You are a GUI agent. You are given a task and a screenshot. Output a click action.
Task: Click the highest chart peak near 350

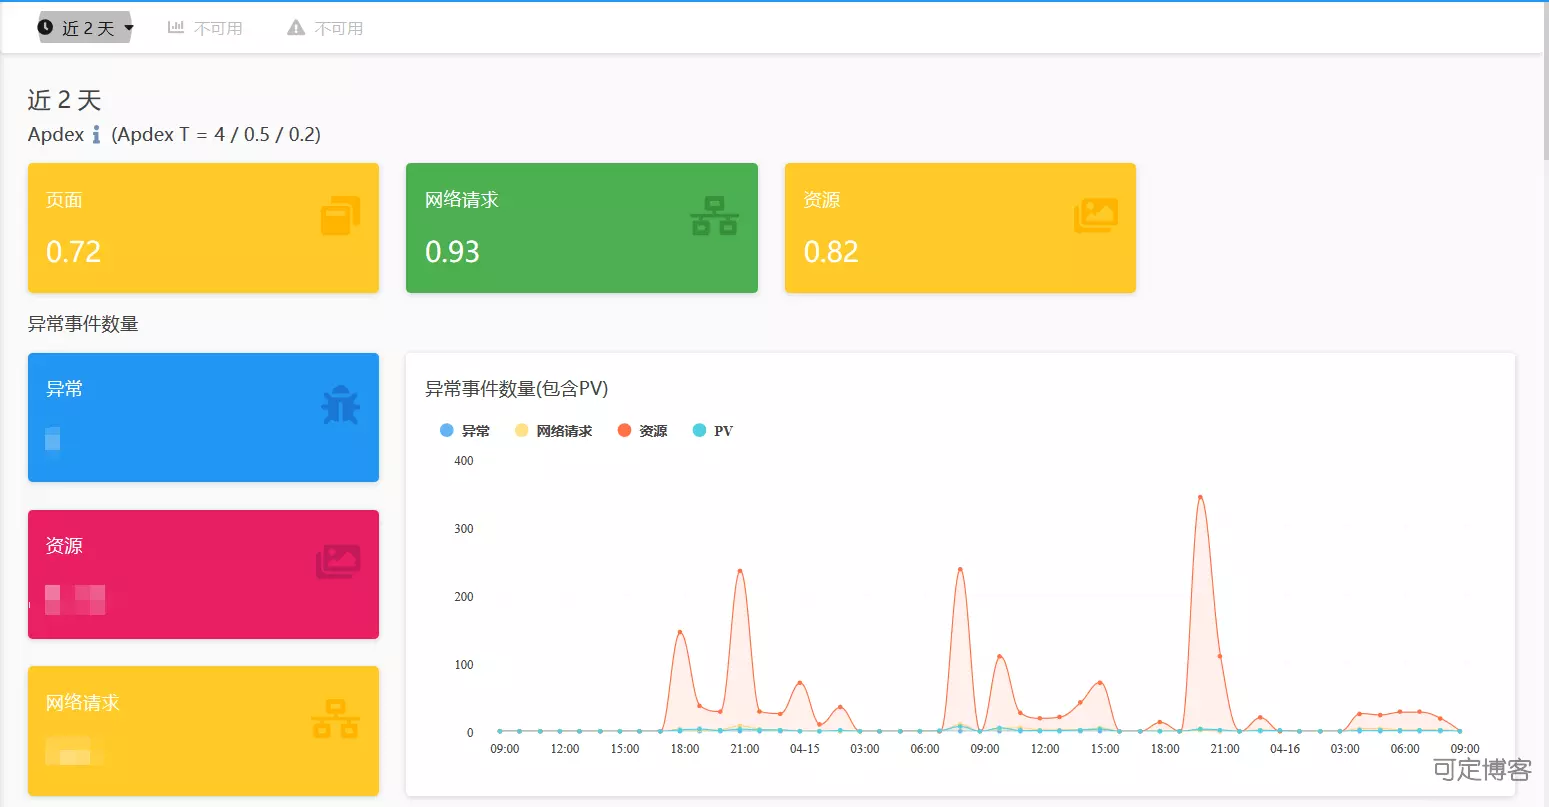(1200, 496)
